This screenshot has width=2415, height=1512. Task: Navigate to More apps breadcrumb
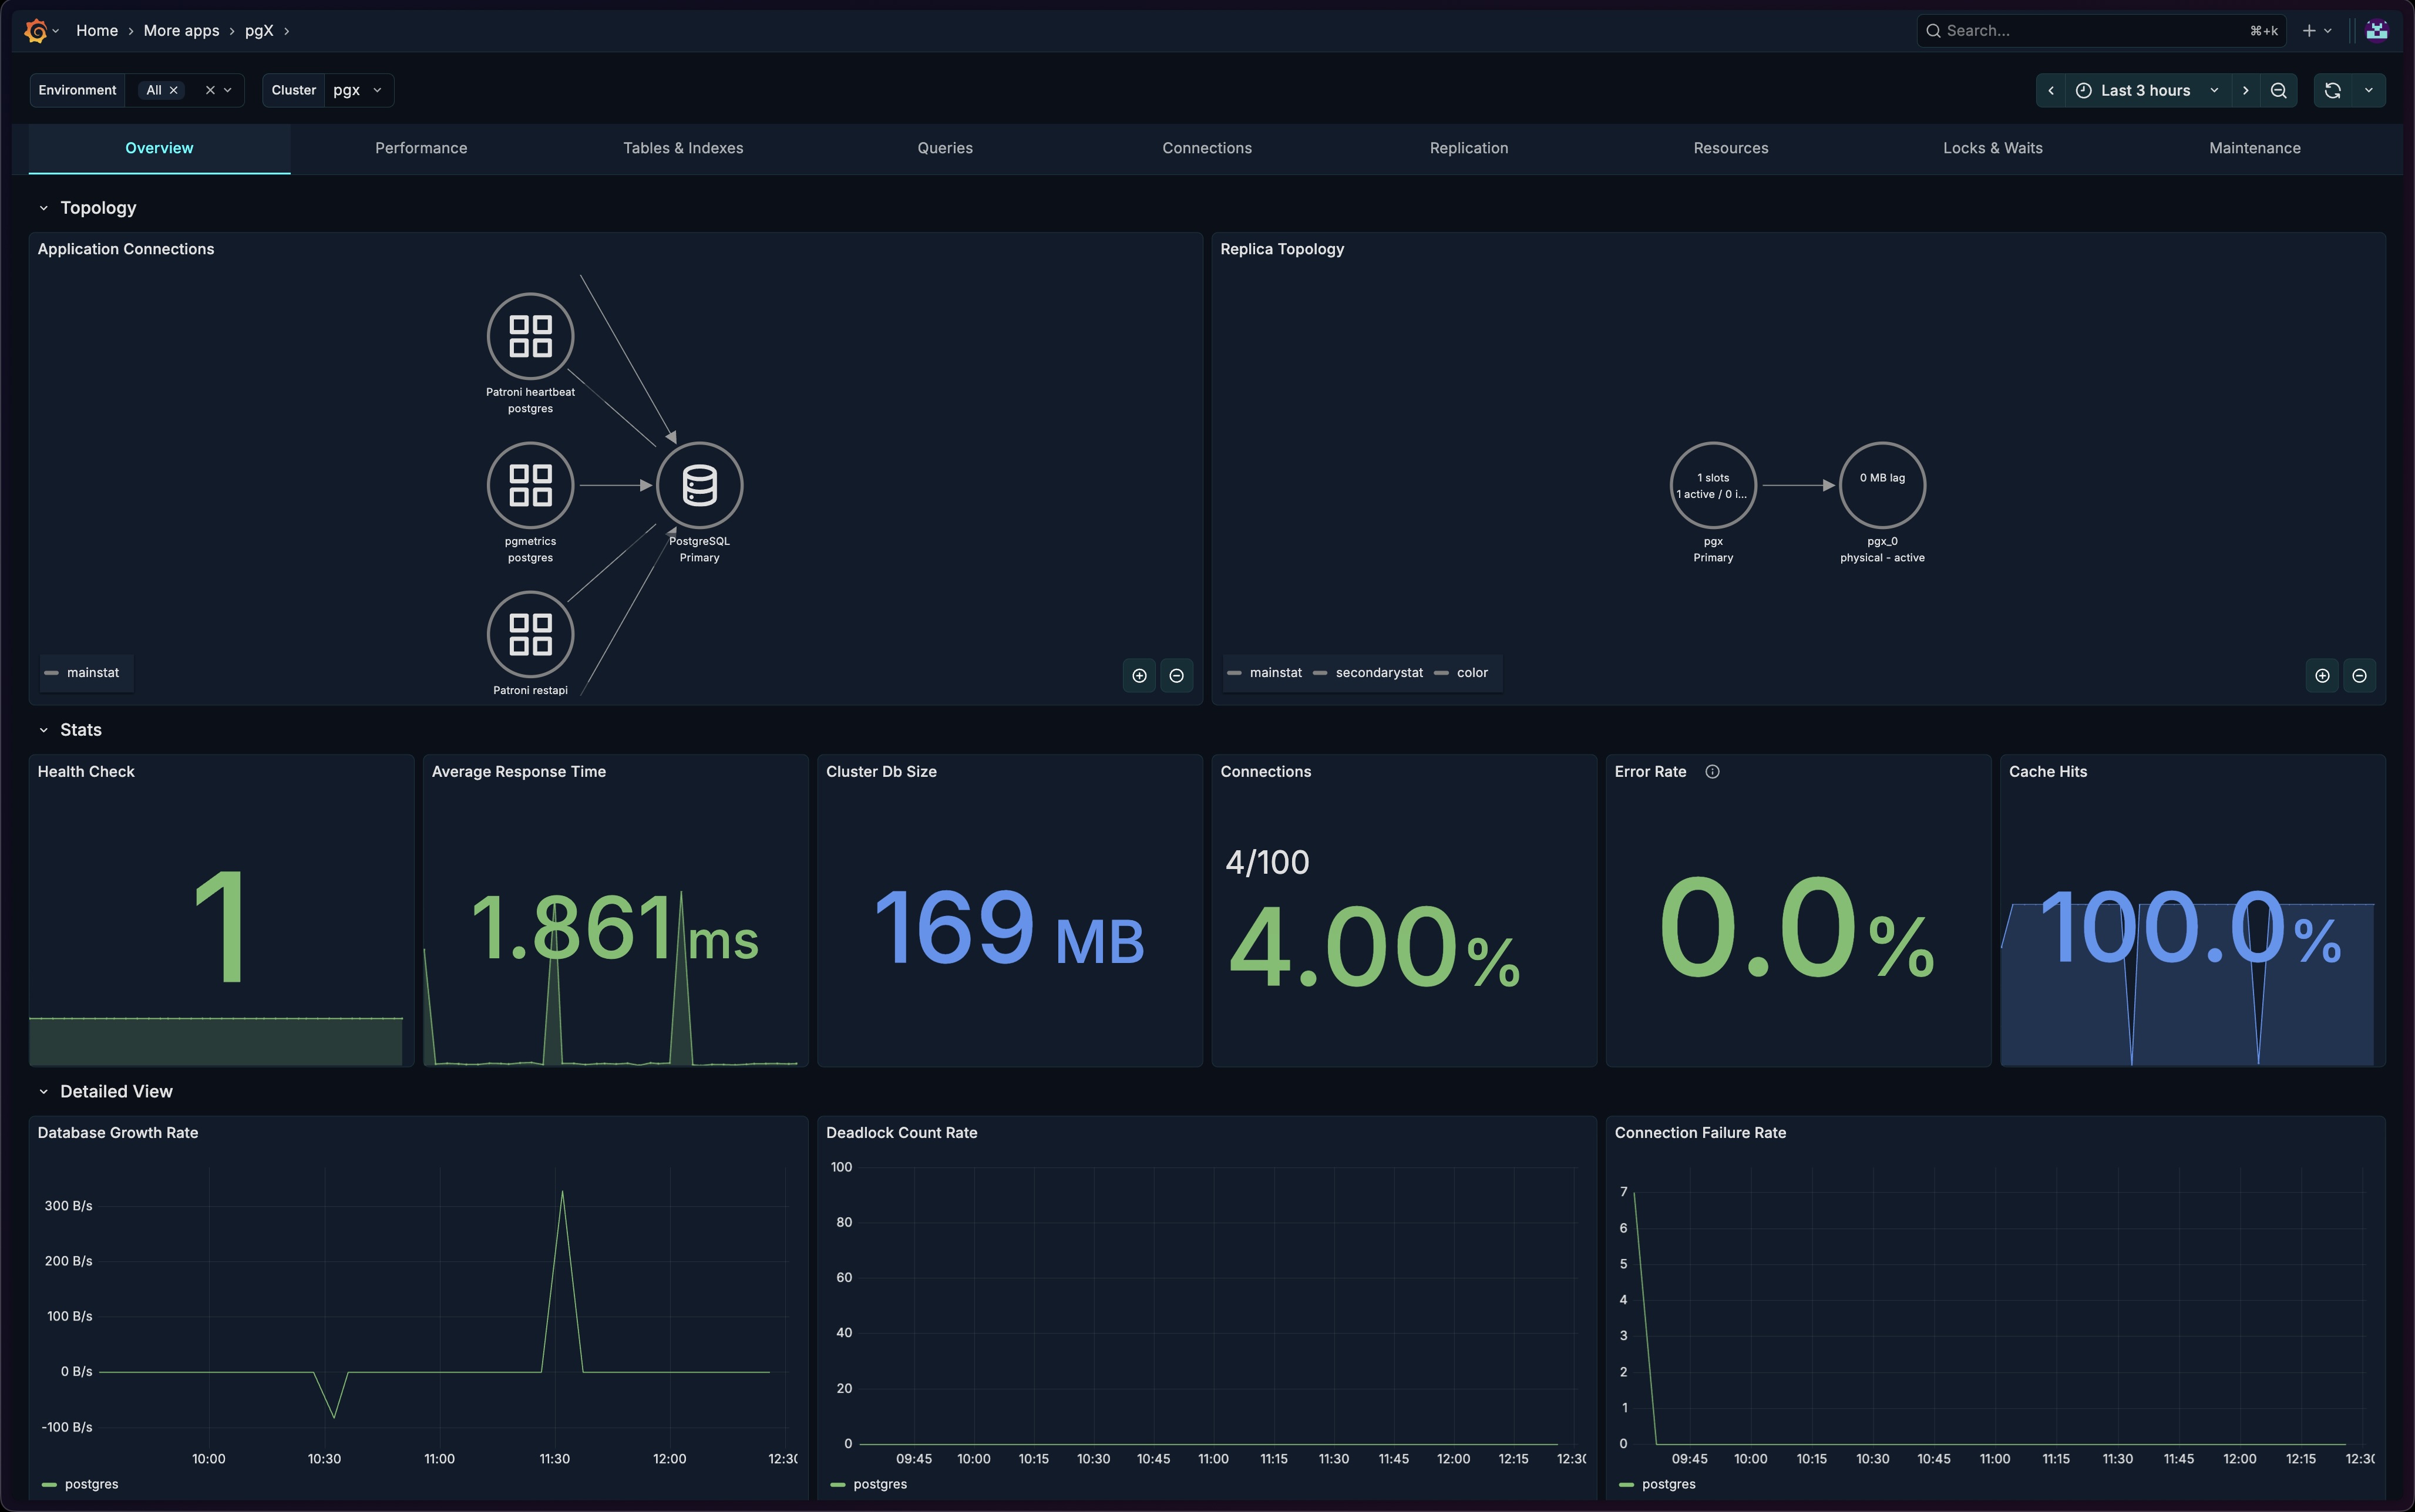click(x=181, y=31)
